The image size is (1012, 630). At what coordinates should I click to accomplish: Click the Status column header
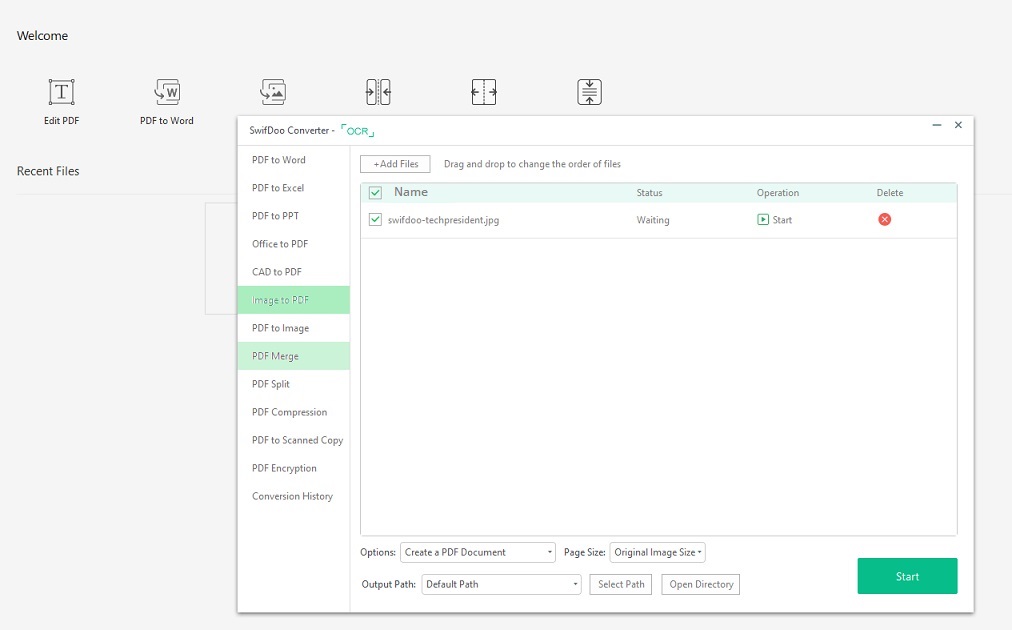tap(649, 192)
